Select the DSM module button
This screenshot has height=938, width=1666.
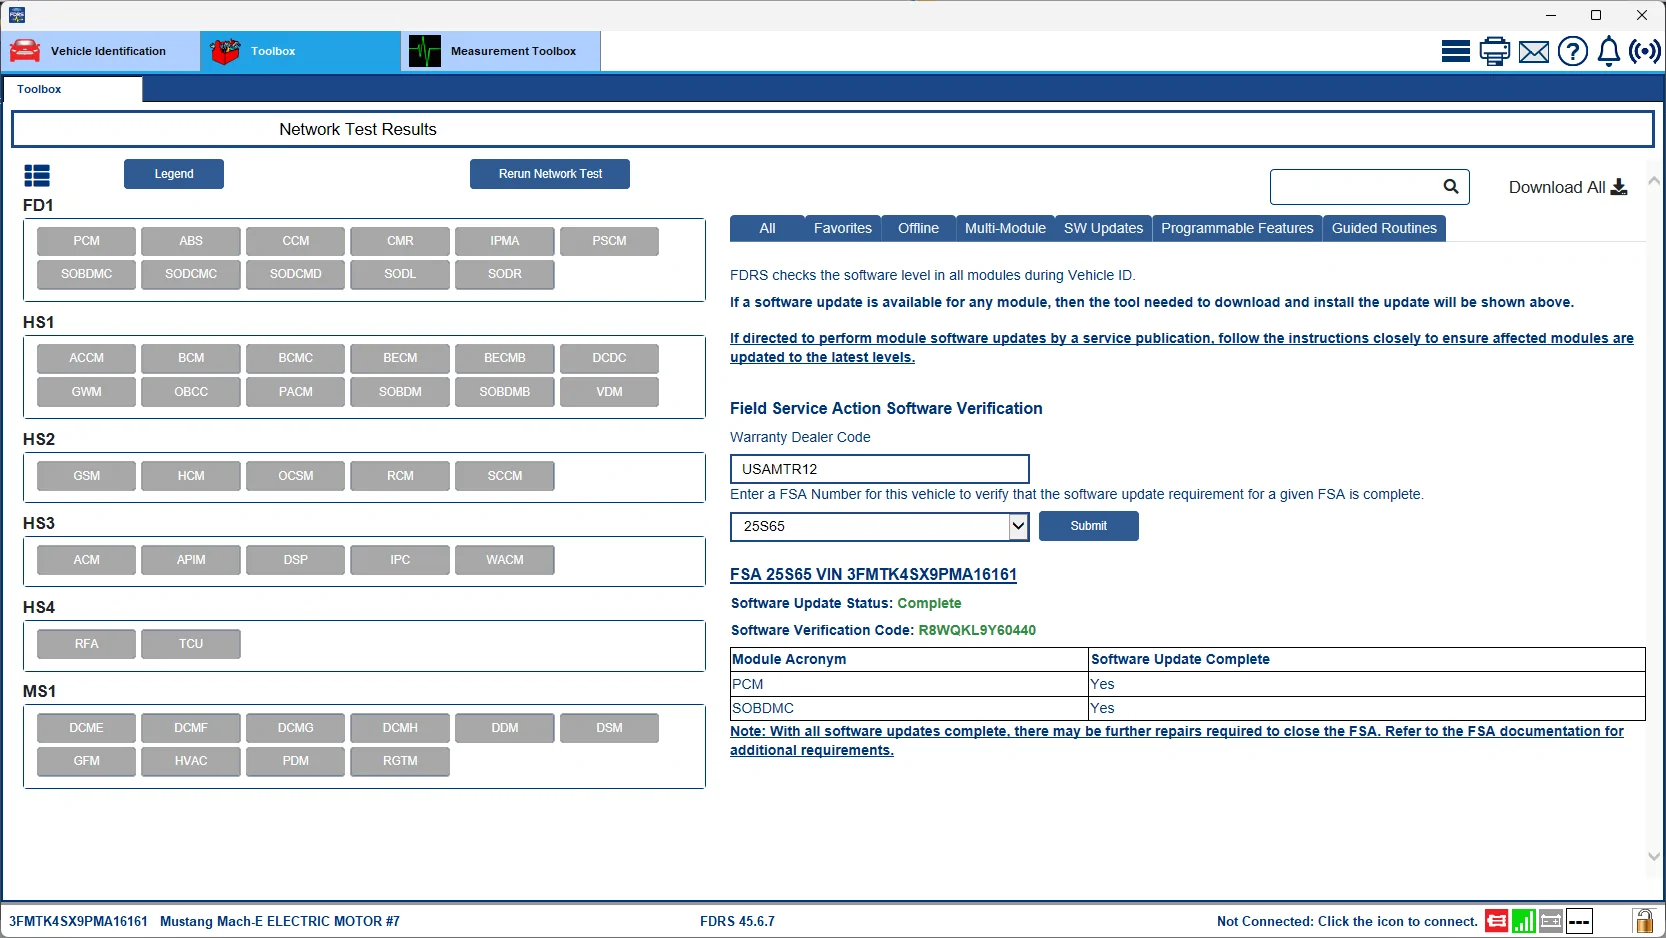click(x=609, y=728)
